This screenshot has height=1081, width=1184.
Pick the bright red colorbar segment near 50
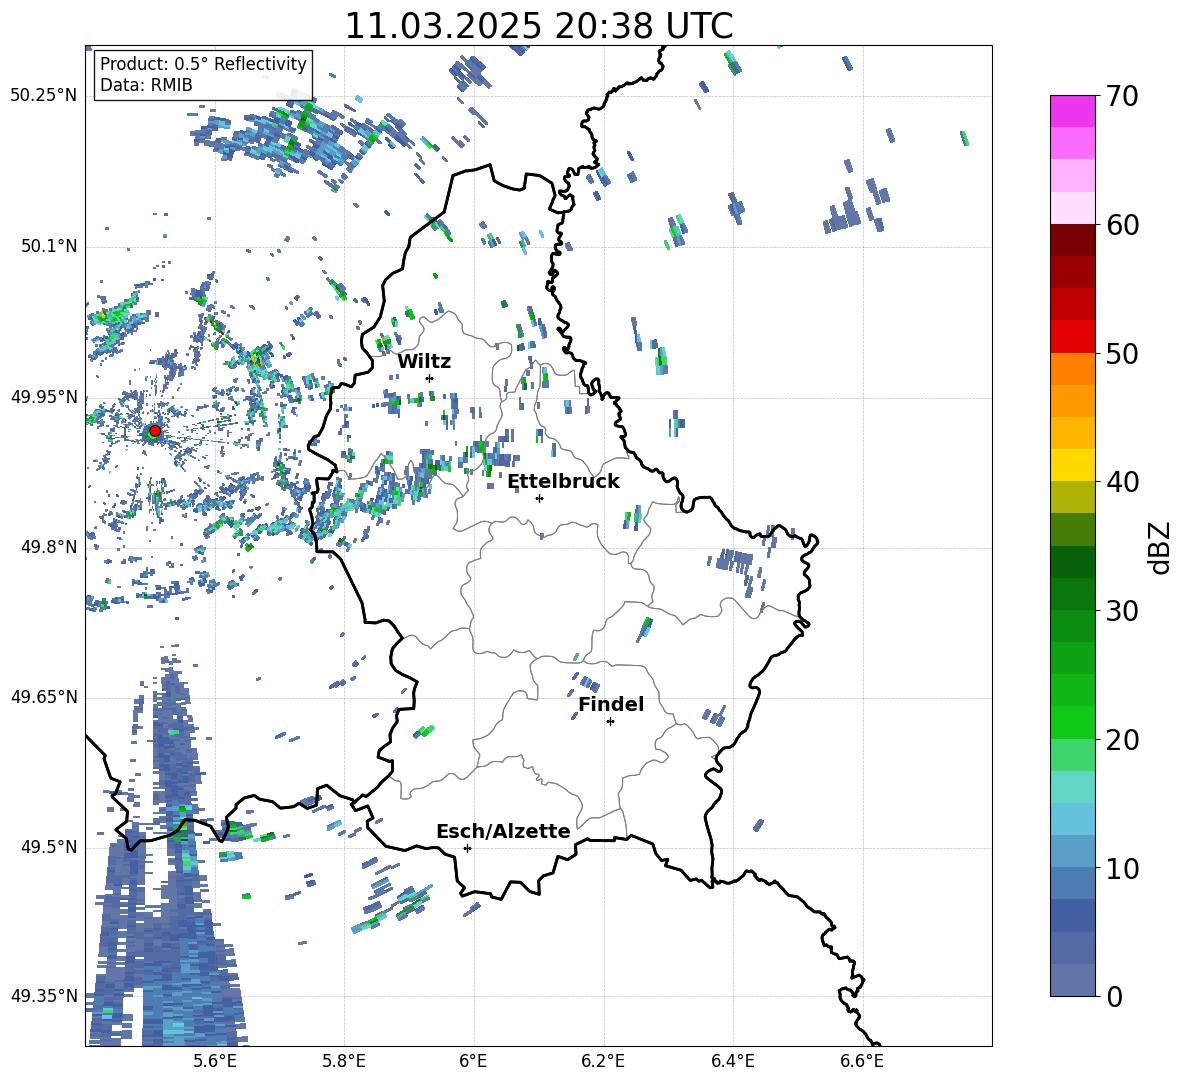coord(1072,337)
